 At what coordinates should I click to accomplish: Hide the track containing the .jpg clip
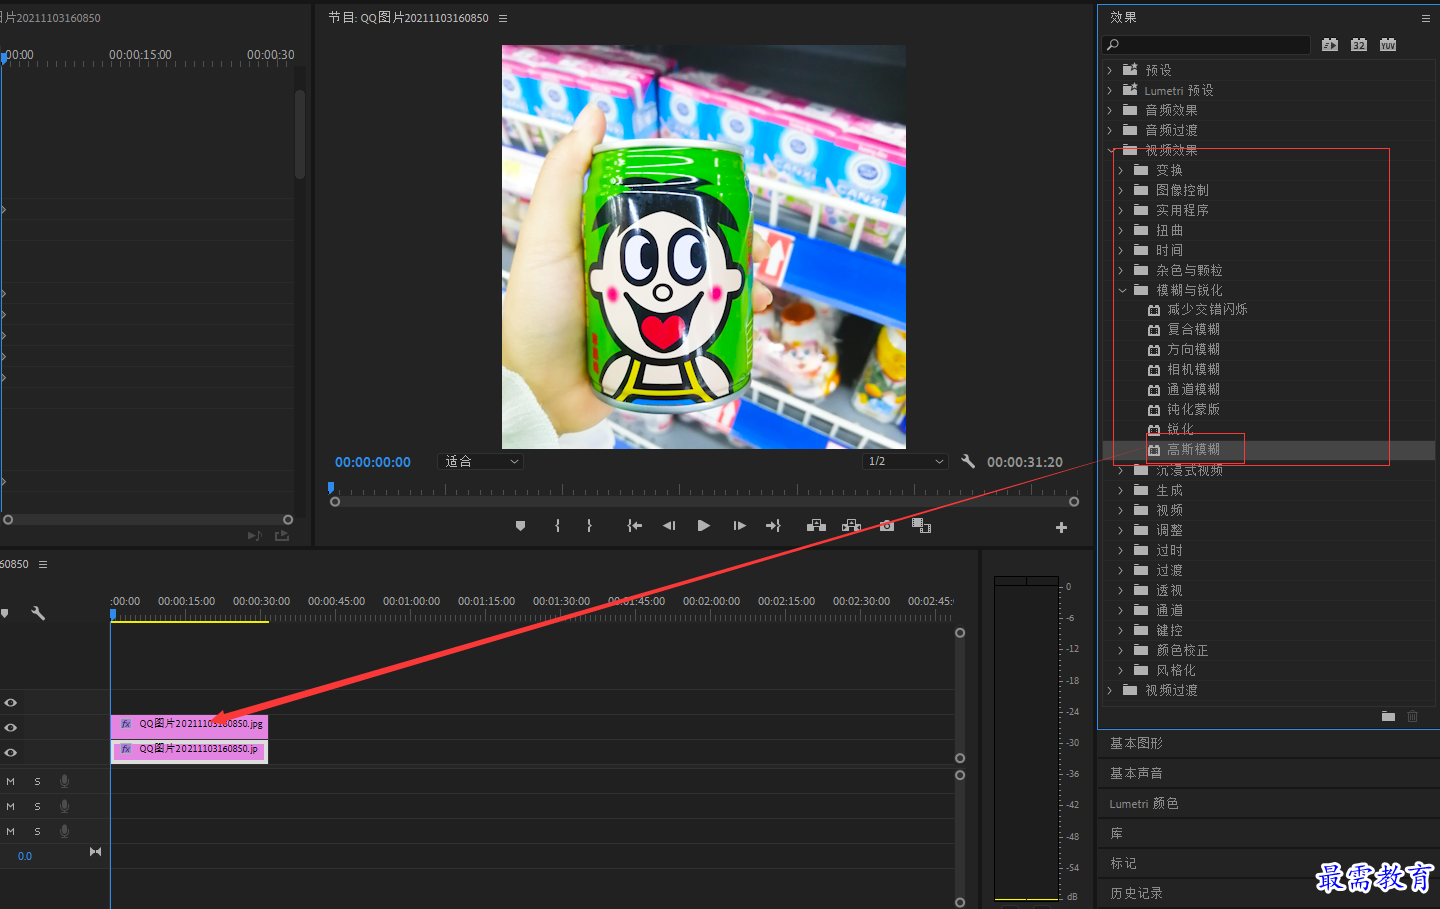point(11,728)
